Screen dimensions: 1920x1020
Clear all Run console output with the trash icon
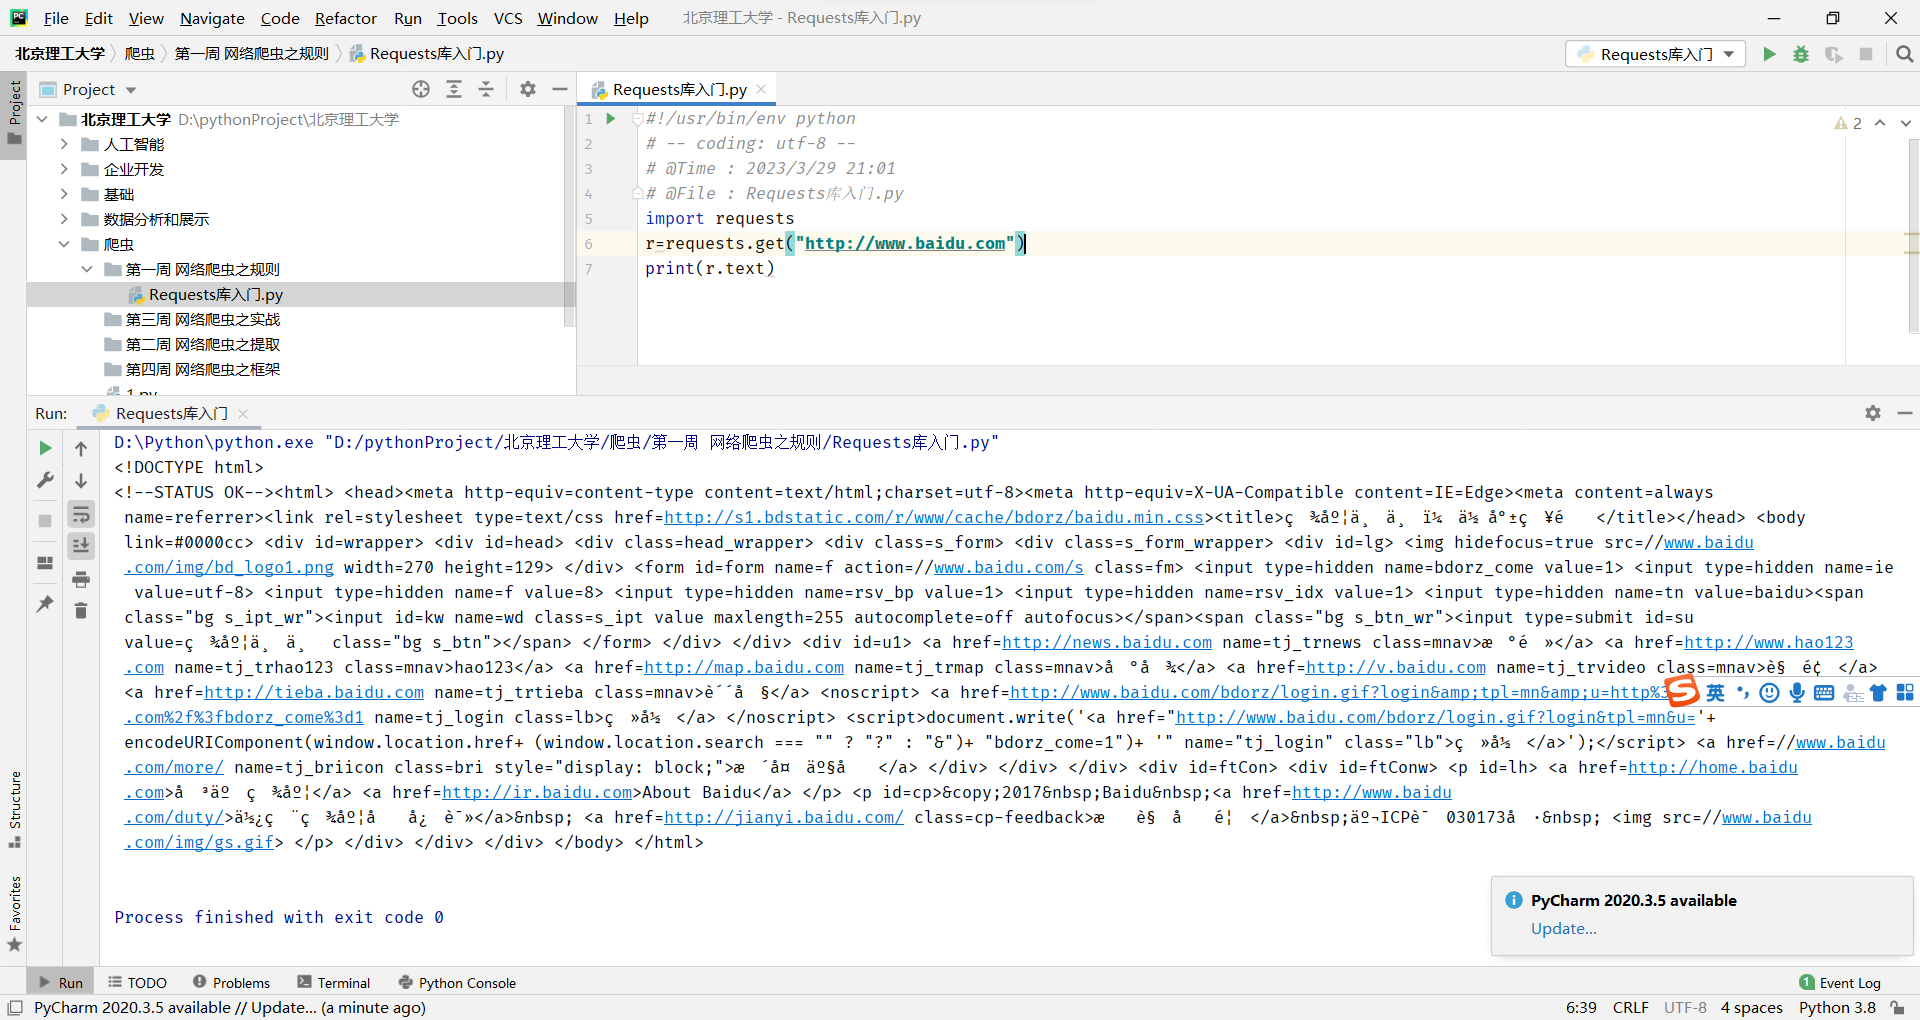point(81,610)
